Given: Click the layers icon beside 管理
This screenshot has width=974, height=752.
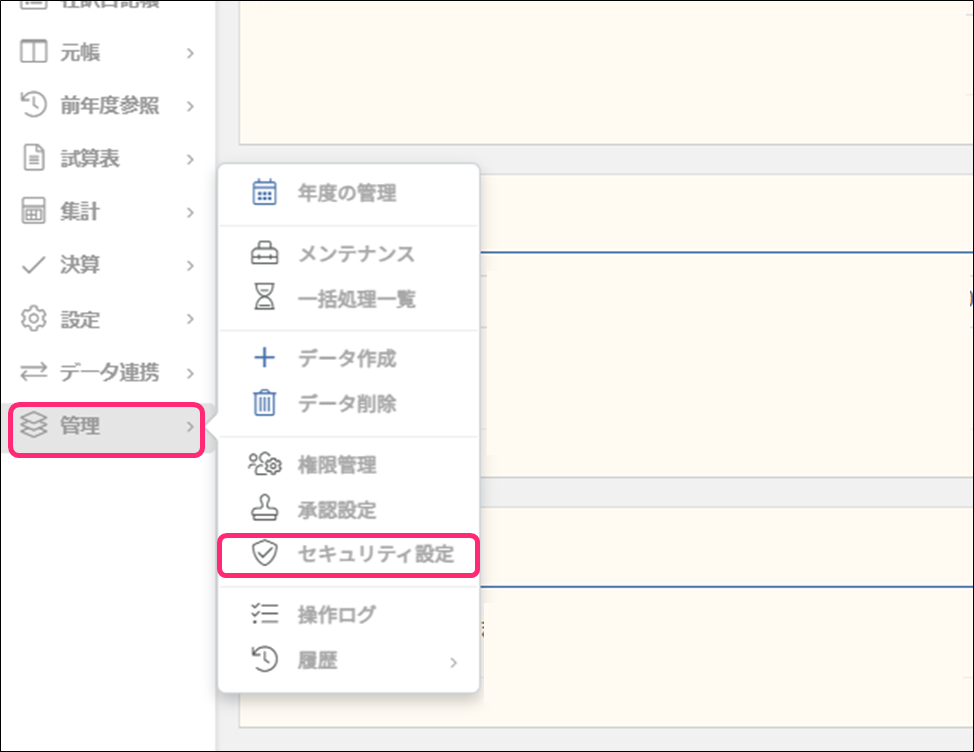Looking at the screenshot, I should click(x=34, y=427).
